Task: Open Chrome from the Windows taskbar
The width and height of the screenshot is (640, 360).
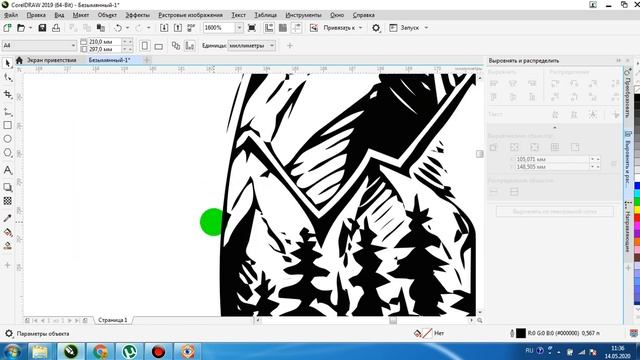Action: coord(100,351)
